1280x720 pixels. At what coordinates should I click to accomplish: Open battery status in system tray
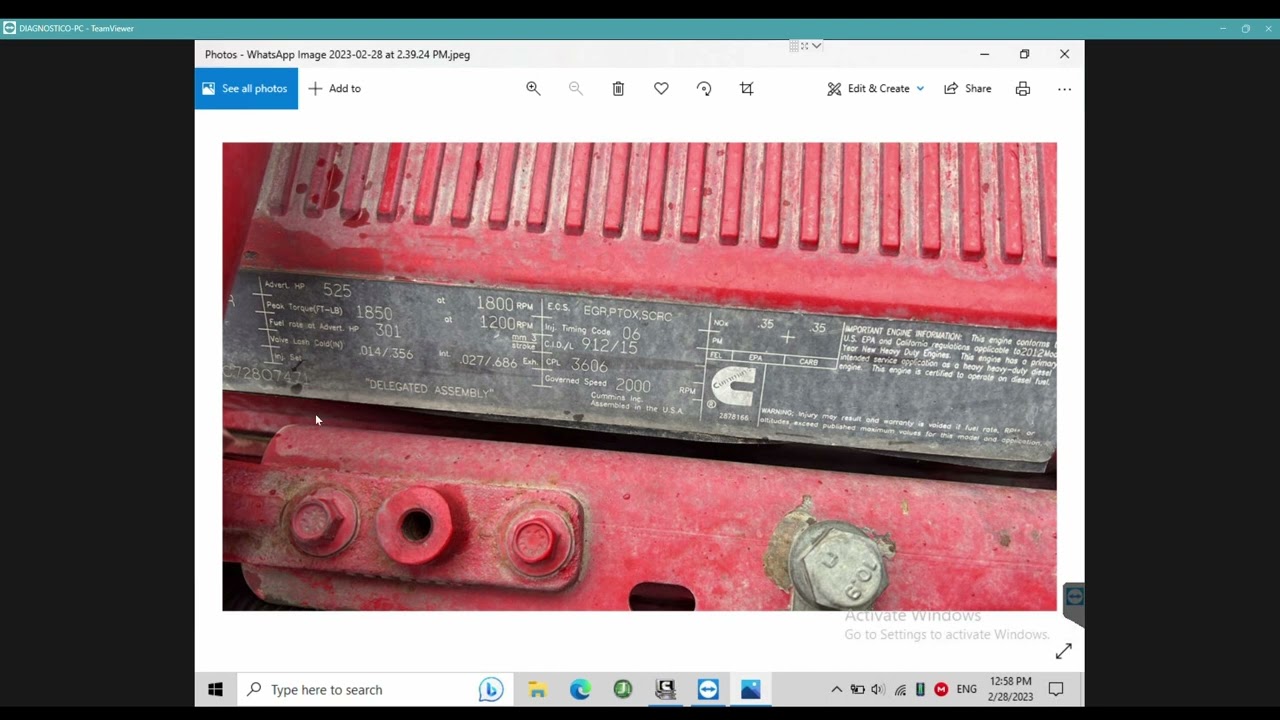(x=857, y=689)
